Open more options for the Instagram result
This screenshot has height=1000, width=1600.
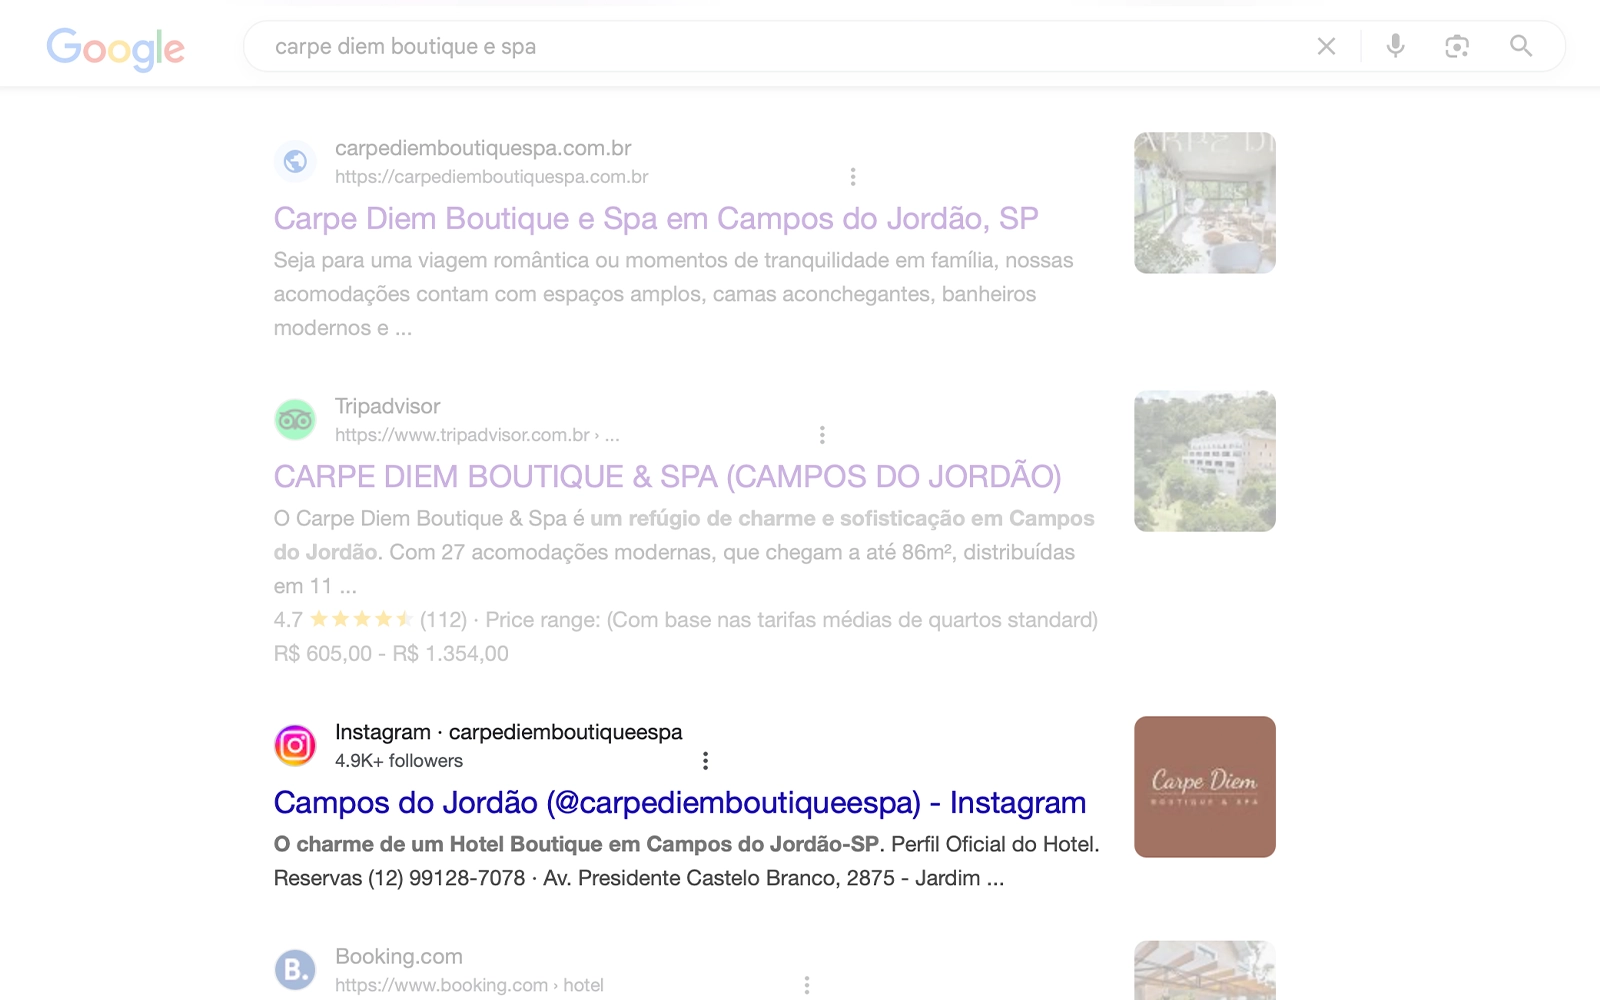(x=706, y=761)
